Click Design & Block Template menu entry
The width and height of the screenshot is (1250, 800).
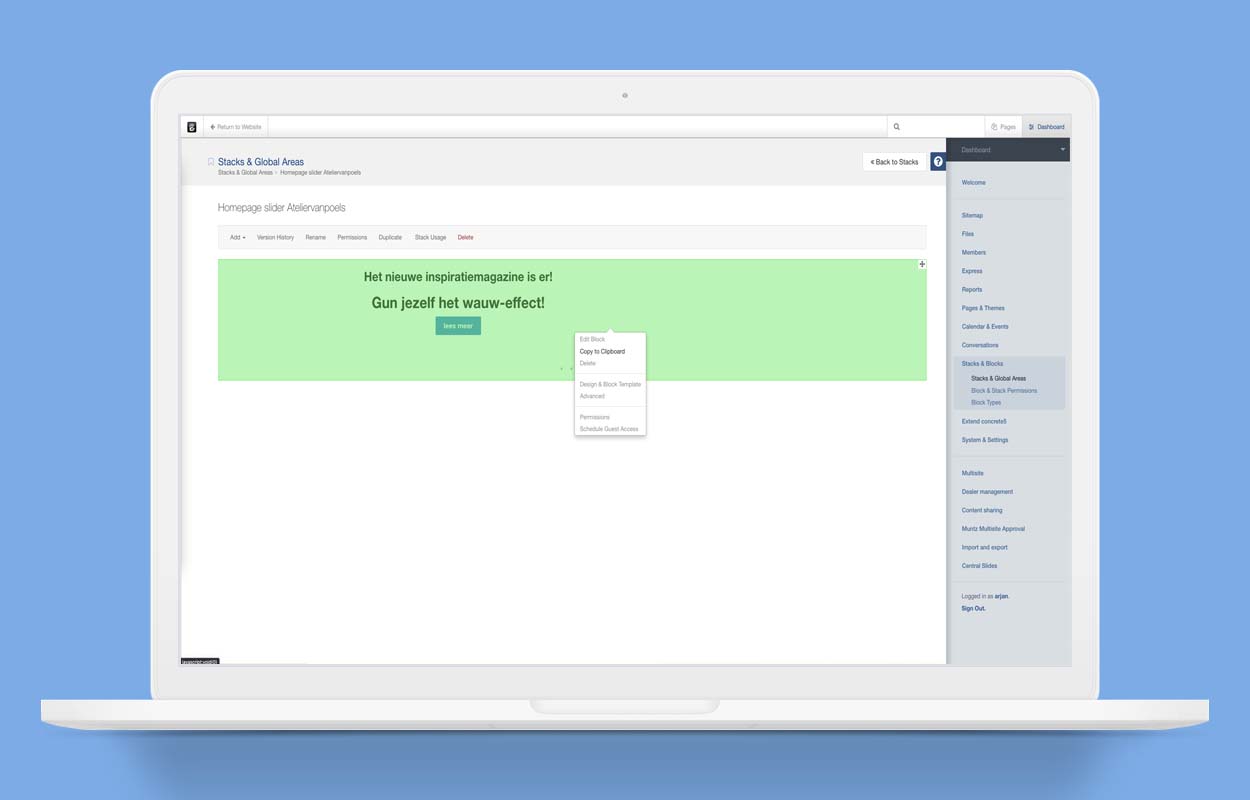[610, 385]
